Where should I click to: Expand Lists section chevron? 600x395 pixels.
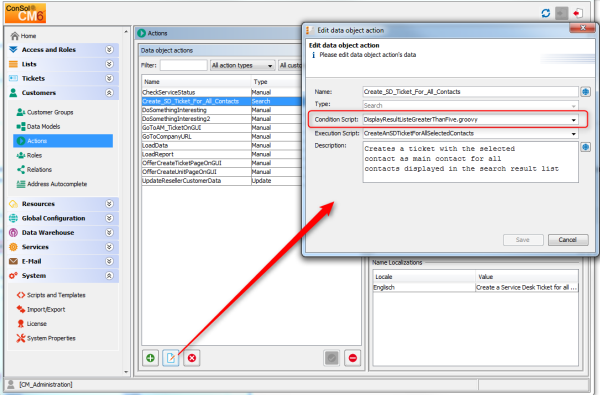point(109,64)
